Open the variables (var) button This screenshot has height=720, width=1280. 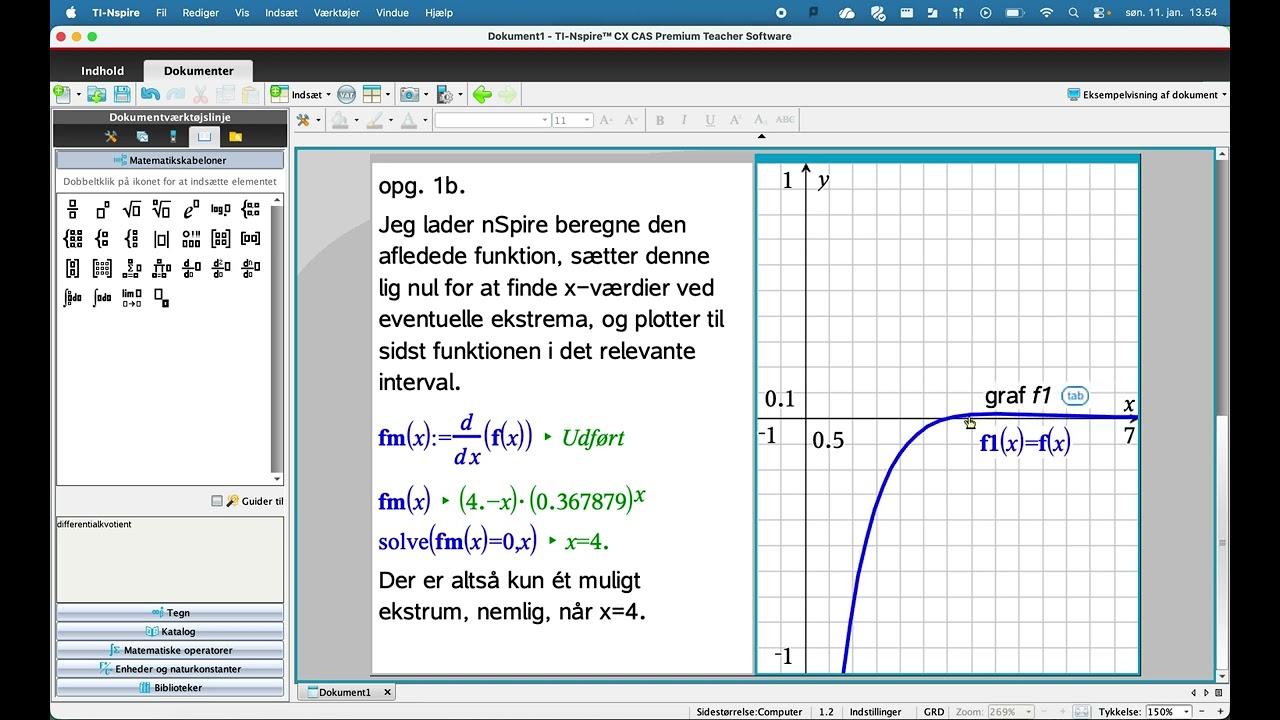click(346, 95)
